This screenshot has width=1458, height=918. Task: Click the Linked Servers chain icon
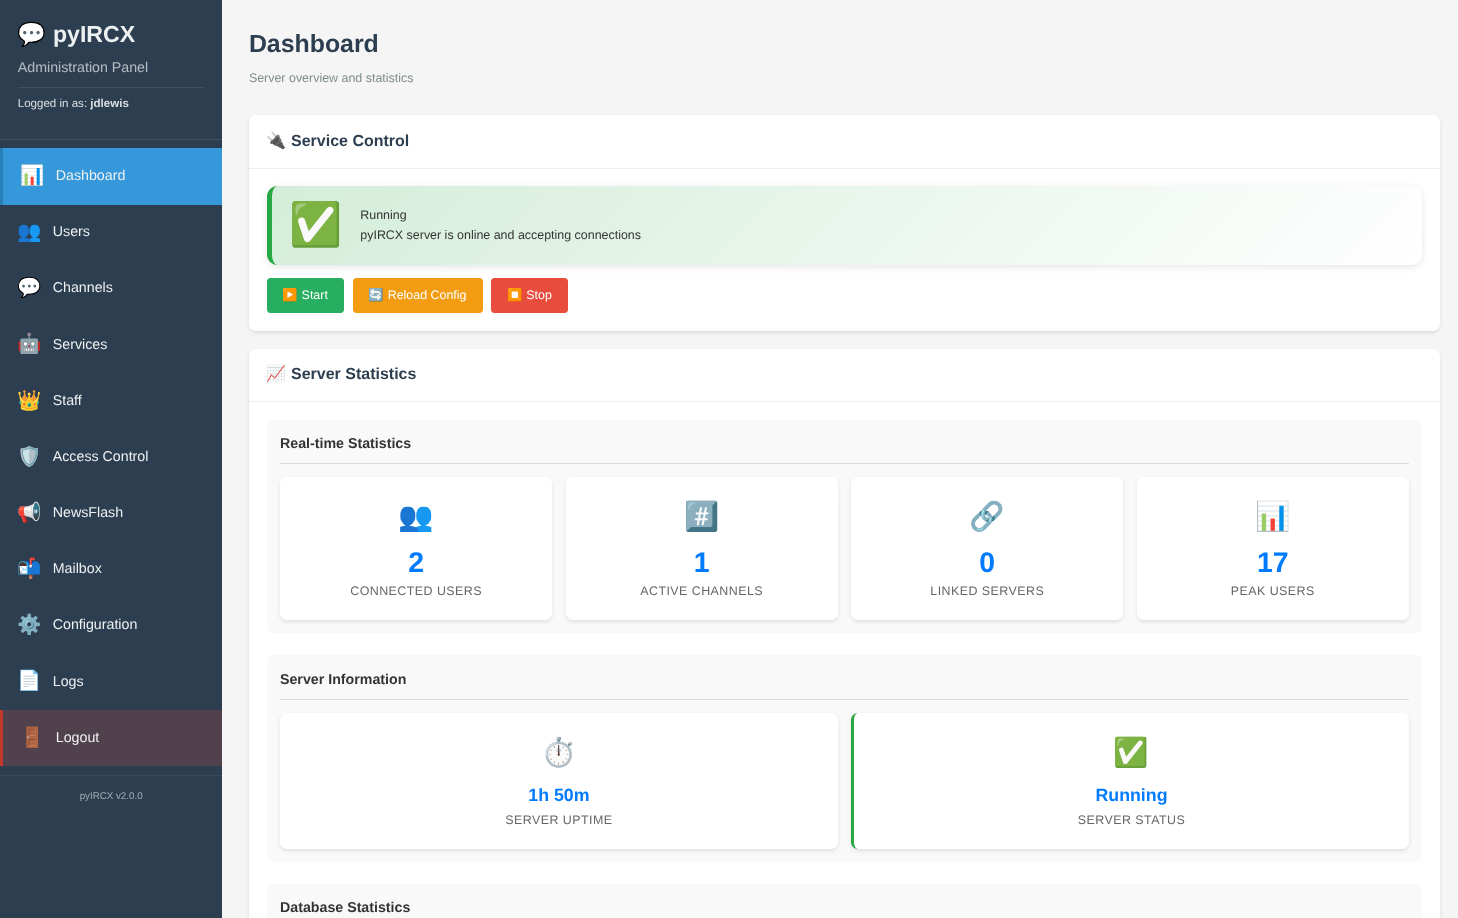986,516
